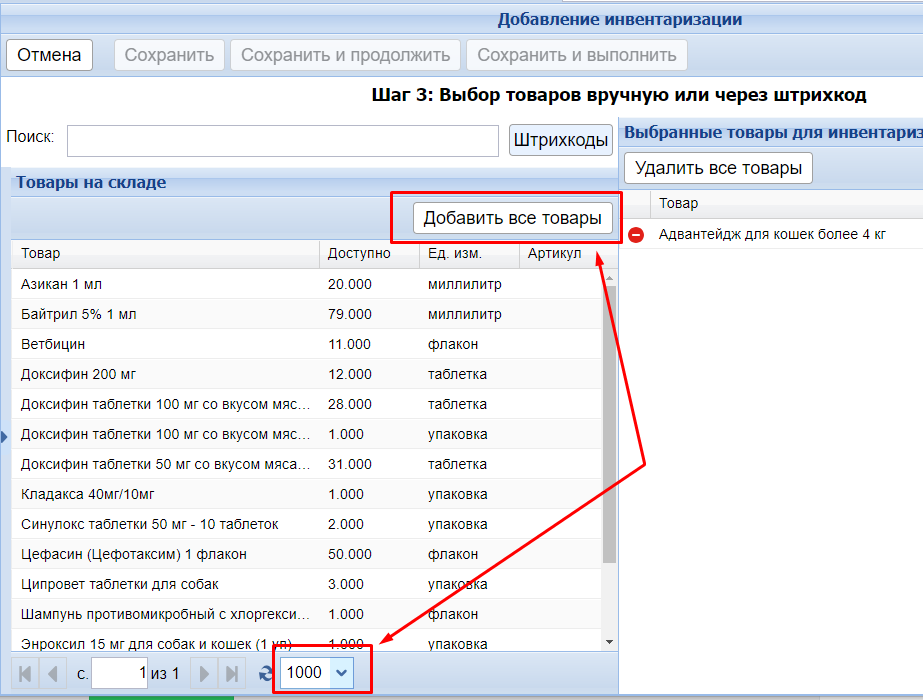Click the last page navigation icon
This screenshot has height=700, width=923.
point(231,673)
